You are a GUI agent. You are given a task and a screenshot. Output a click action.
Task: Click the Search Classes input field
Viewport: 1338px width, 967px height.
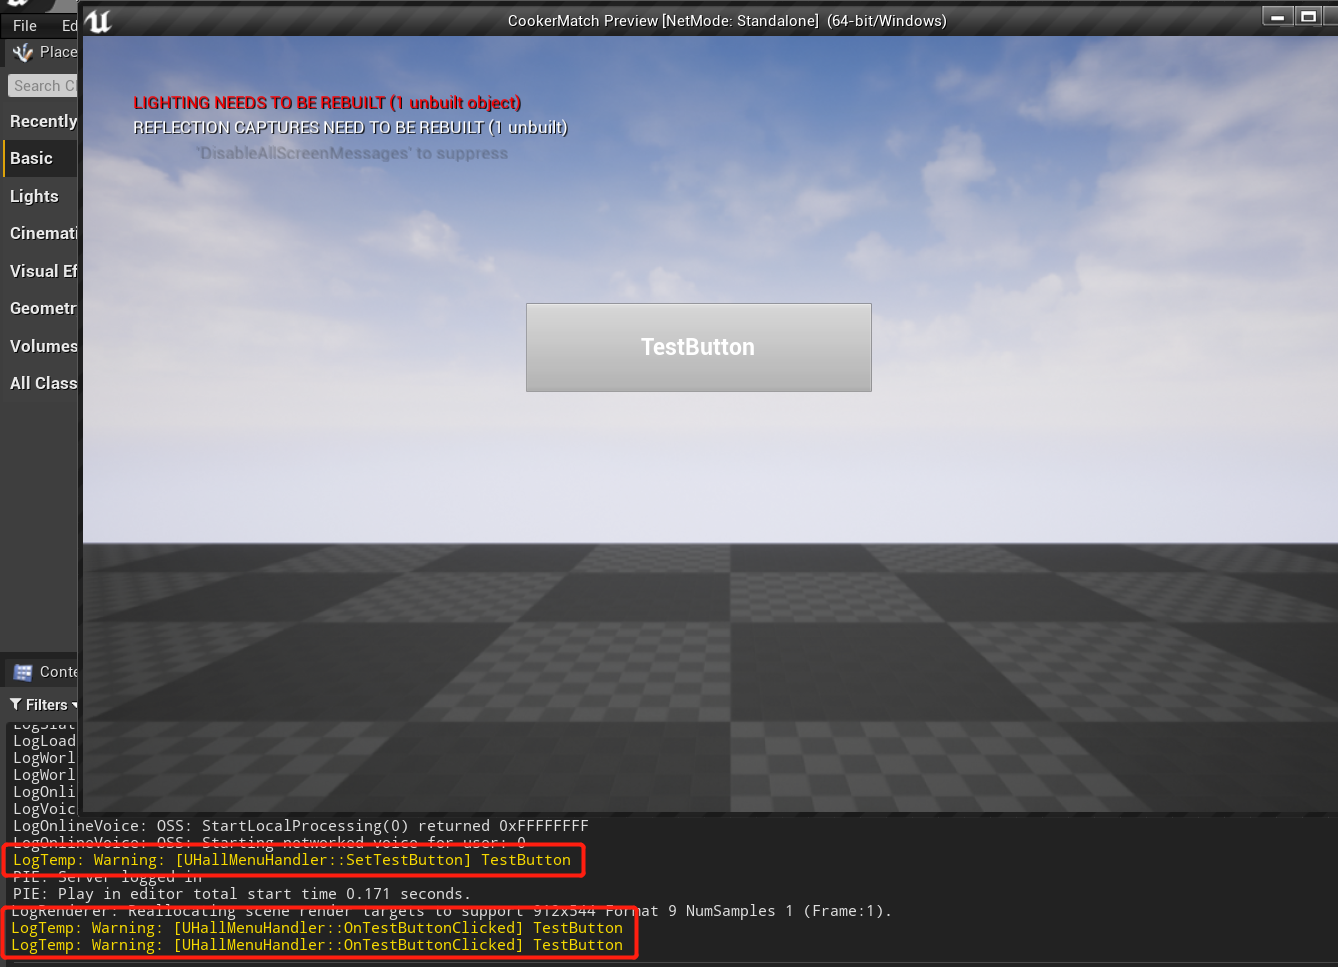(42, 86)
